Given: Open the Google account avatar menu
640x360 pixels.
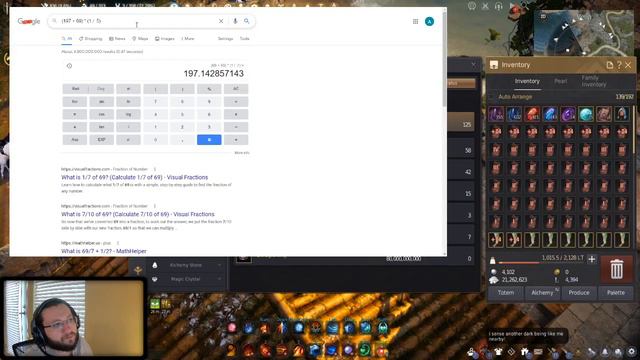Looking at the screenshot, I should click(x=429, y=22).
